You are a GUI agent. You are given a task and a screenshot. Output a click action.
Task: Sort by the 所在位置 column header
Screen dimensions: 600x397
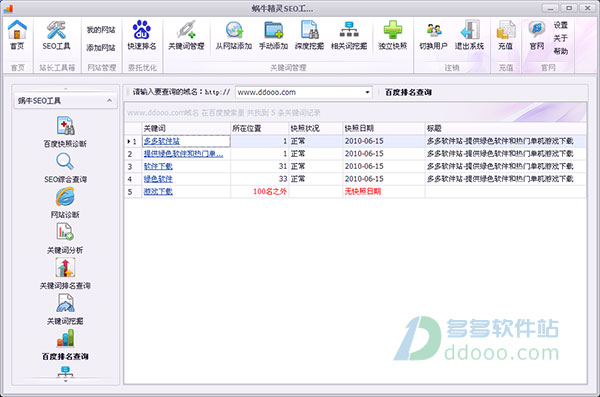[x=260, y=128]
